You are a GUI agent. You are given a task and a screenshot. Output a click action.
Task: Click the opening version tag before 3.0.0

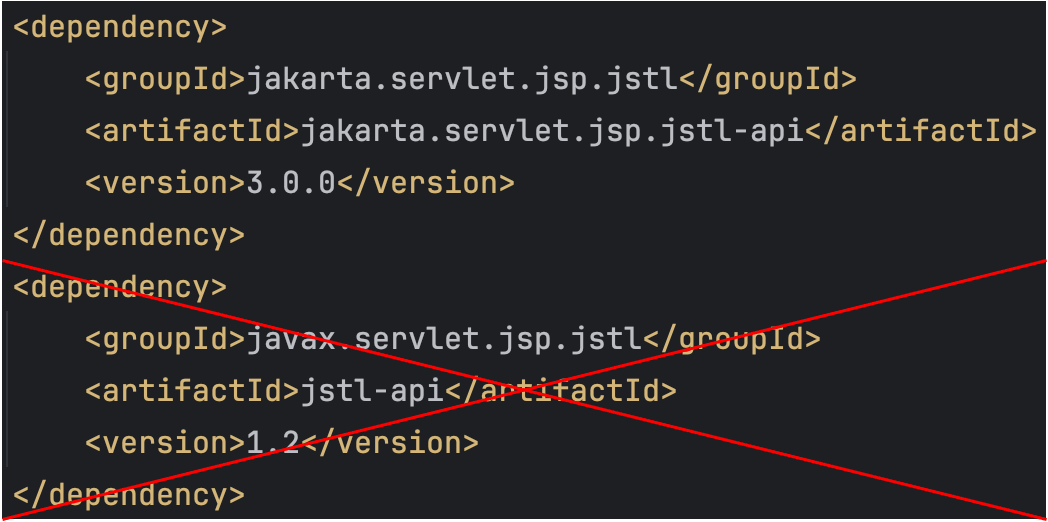pyautogui.click(x=166, y=183)
